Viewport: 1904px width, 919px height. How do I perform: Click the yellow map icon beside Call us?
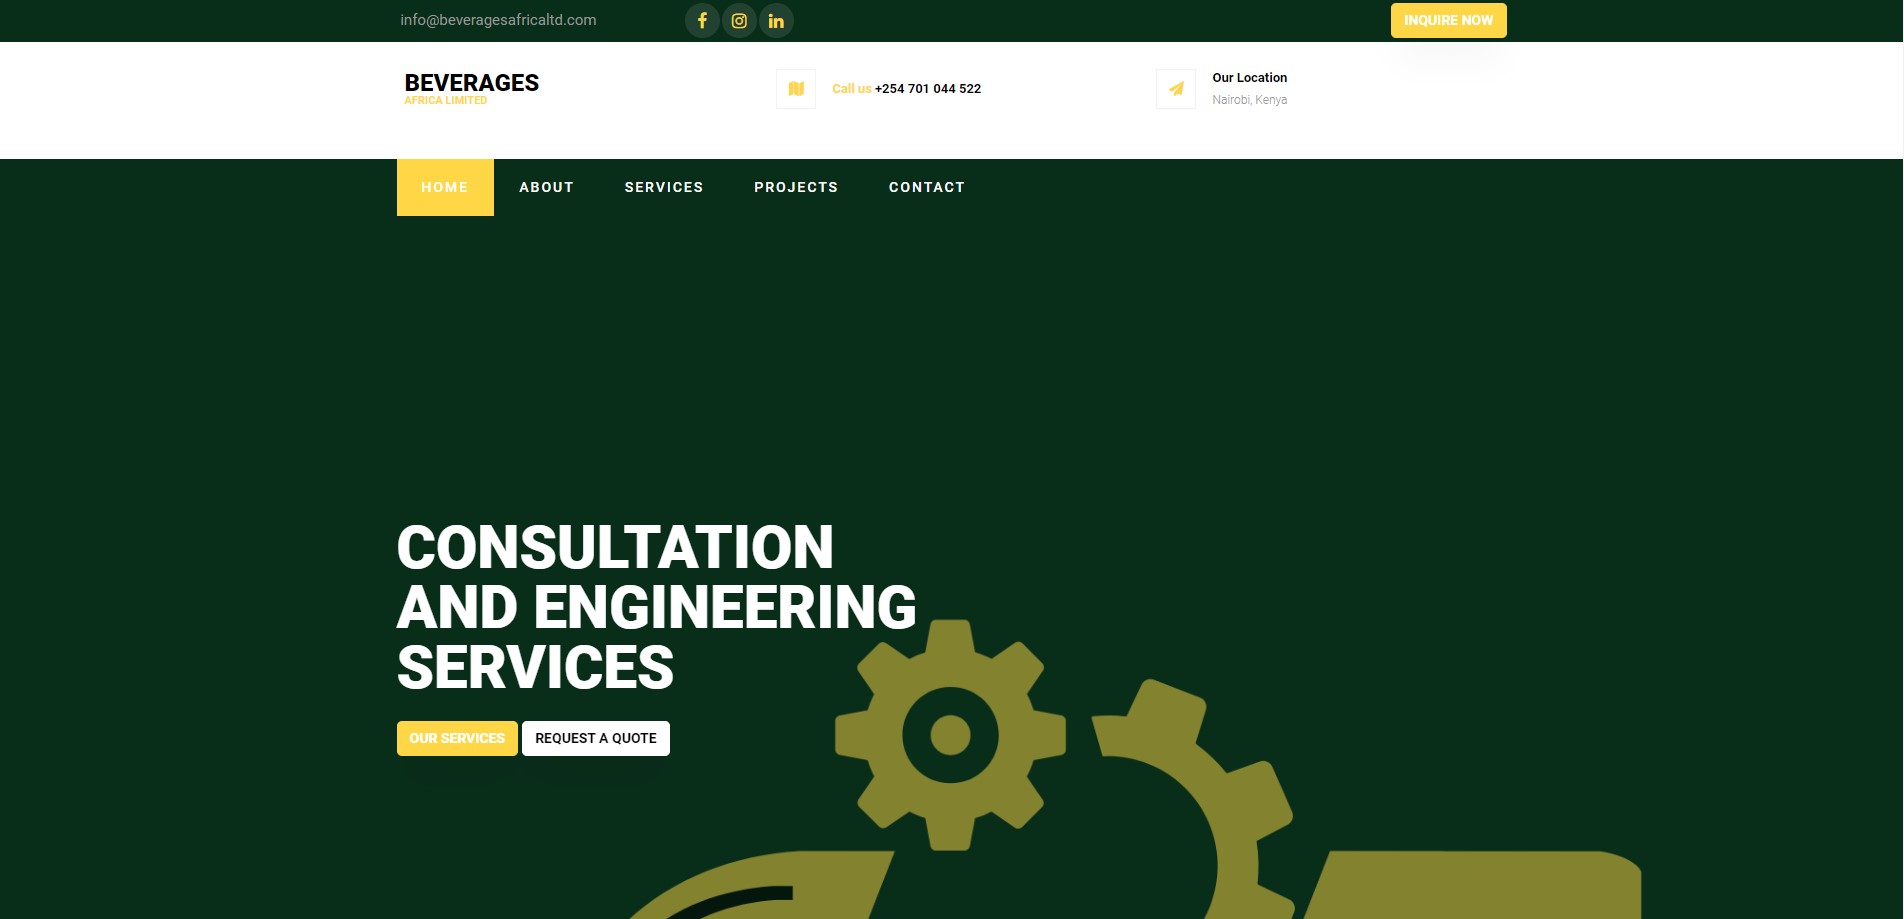click(796, 89)
